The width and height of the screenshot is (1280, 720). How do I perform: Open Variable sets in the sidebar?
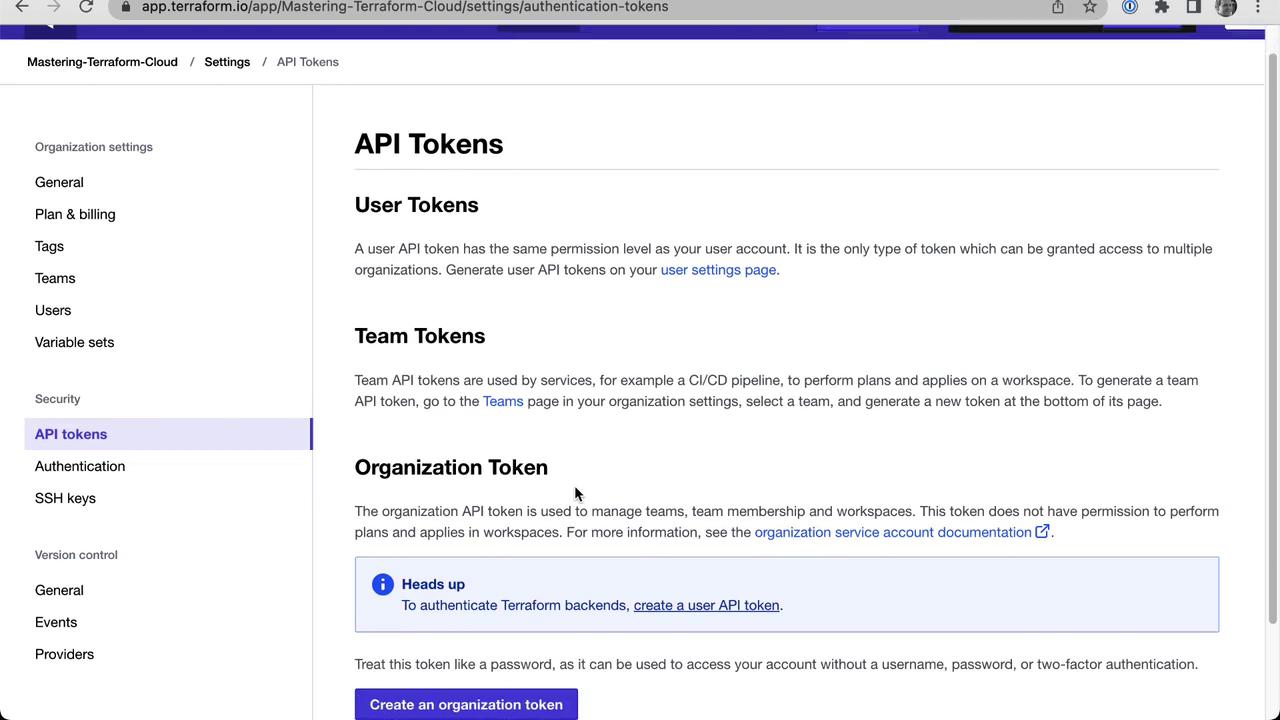coord(74,342)
